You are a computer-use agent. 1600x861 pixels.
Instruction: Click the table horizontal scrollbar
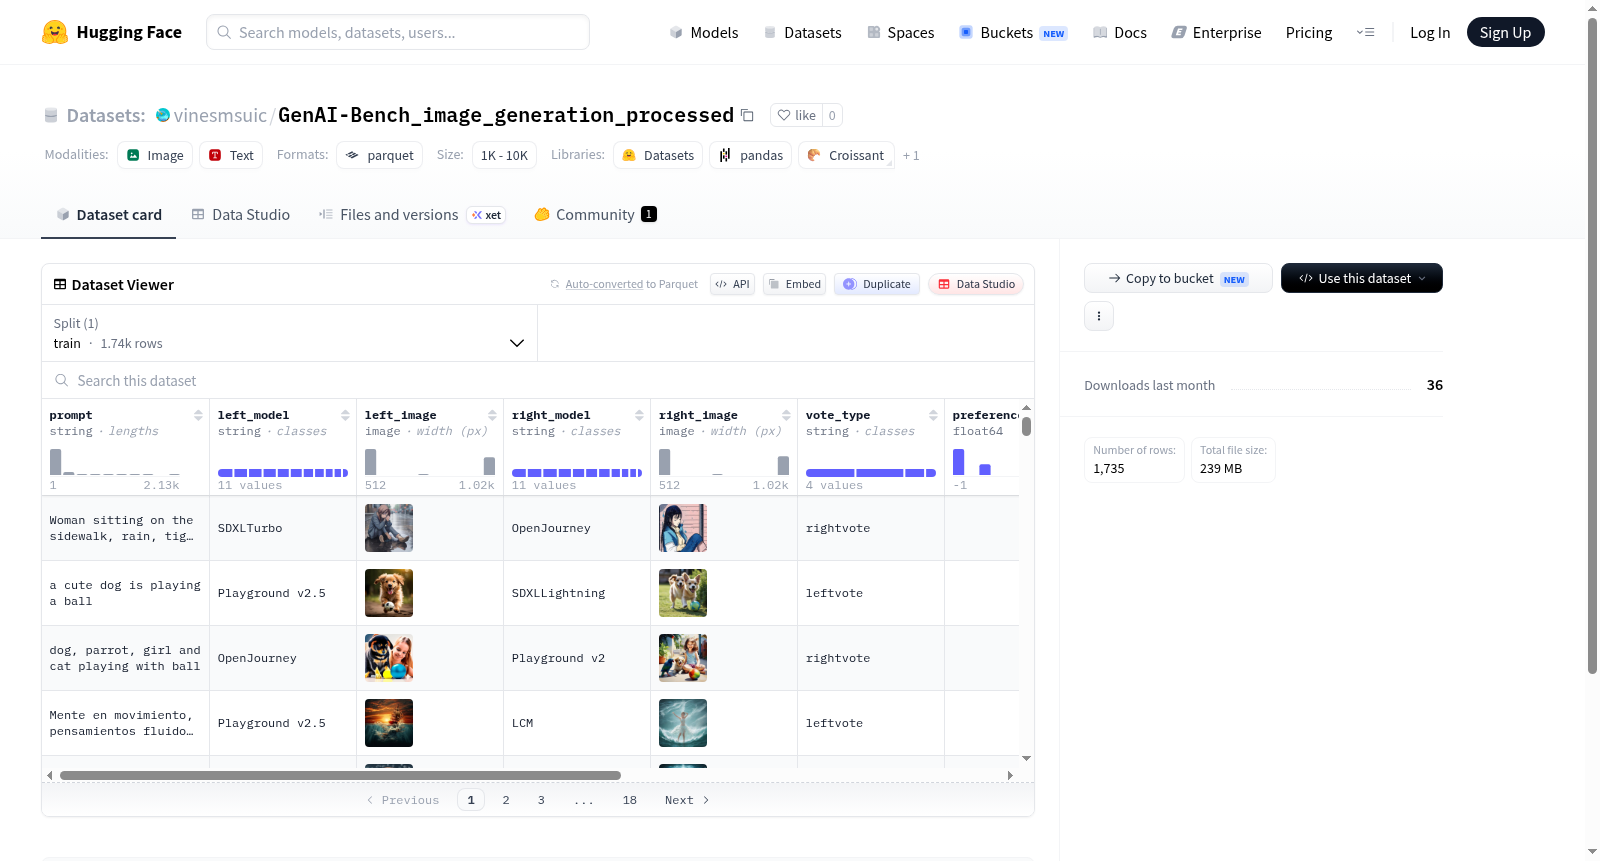(340, 775)
